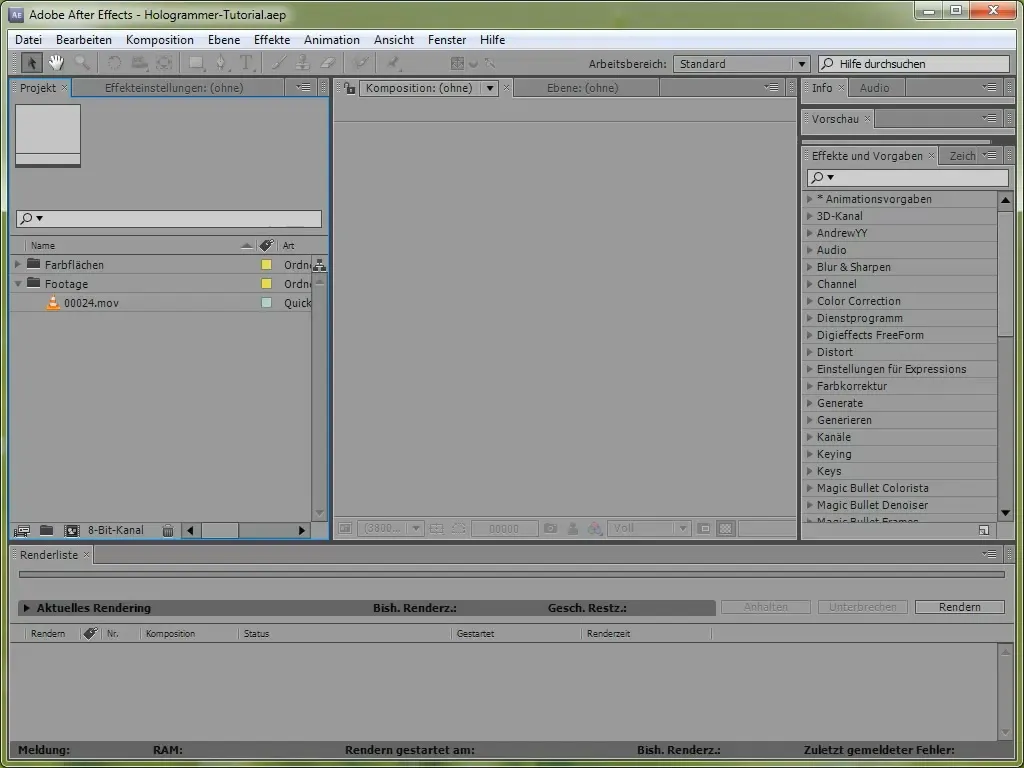Click the new folder icon in Projekt panel
Viewport: 1024px width, 768px height.
pos(46,530)
